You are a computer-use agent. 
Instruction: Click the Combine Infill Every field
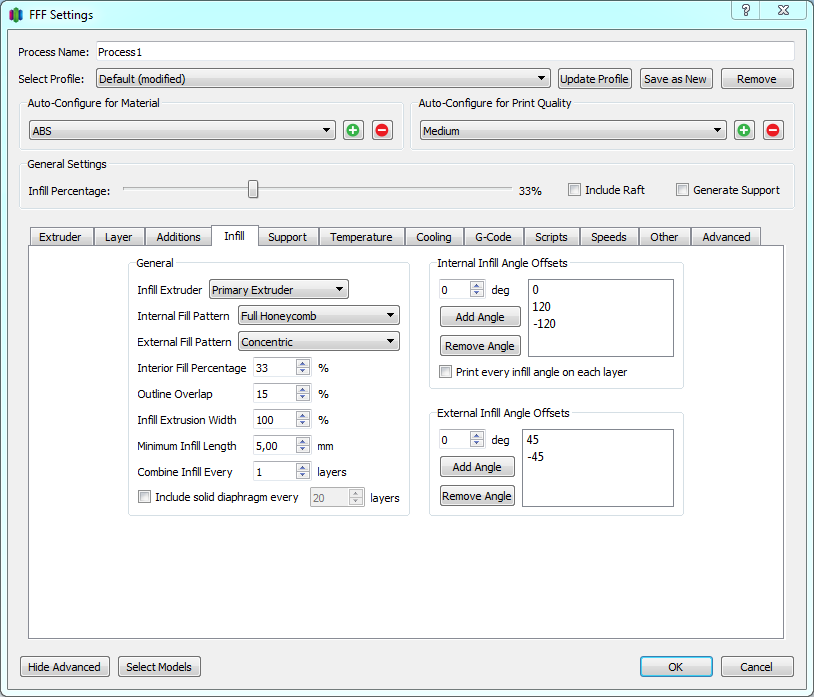[275, 471]
